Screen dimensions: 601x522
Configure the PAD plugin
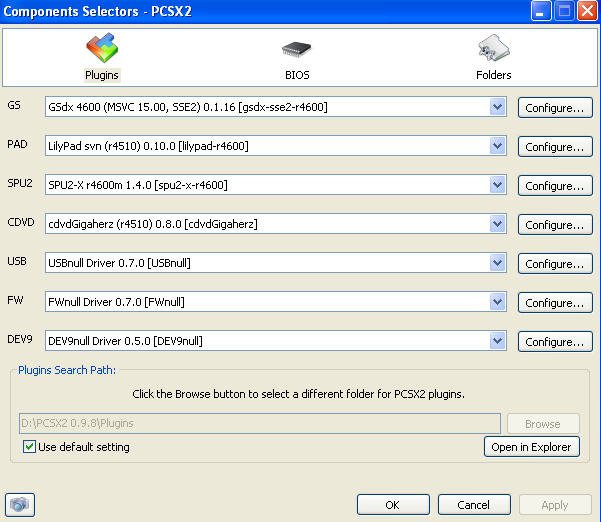click(x=555, y=147)
